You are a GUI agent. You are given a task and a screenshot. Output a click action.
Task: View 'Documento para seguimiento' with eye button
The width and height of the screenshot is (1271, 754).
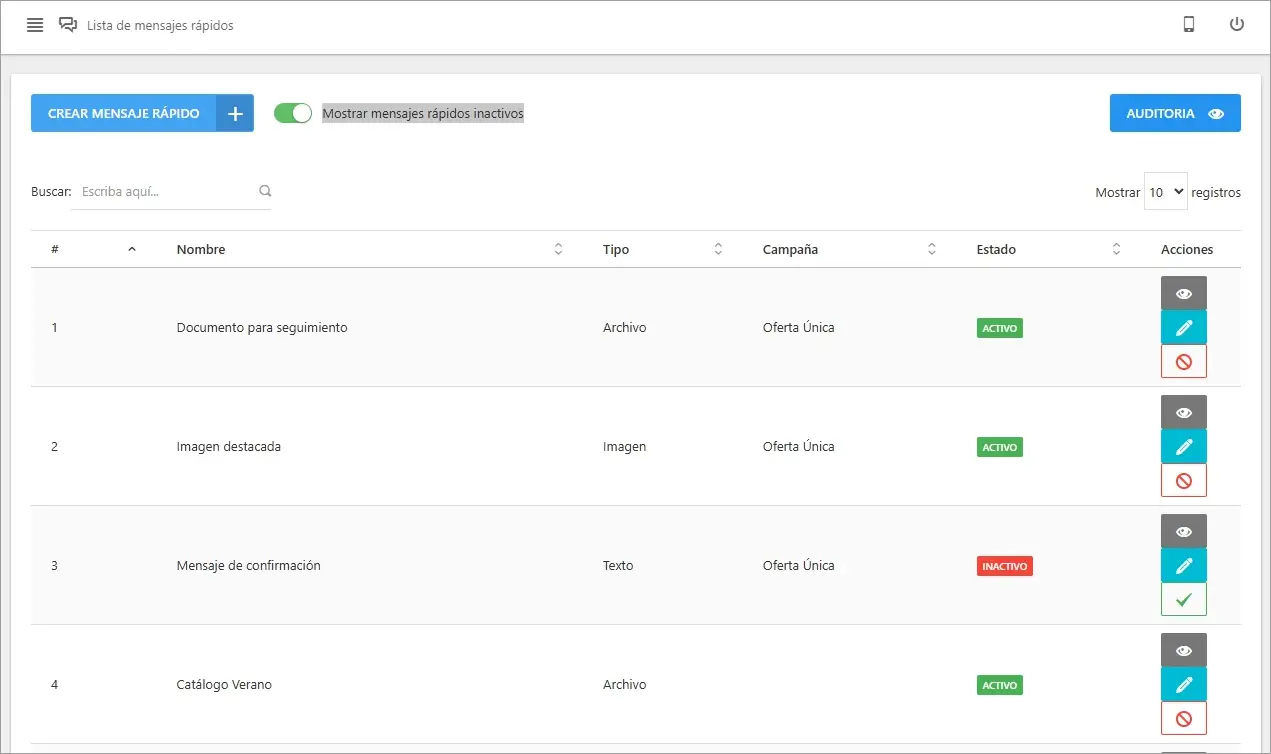pyautogui.click(x=1183, y=293)
